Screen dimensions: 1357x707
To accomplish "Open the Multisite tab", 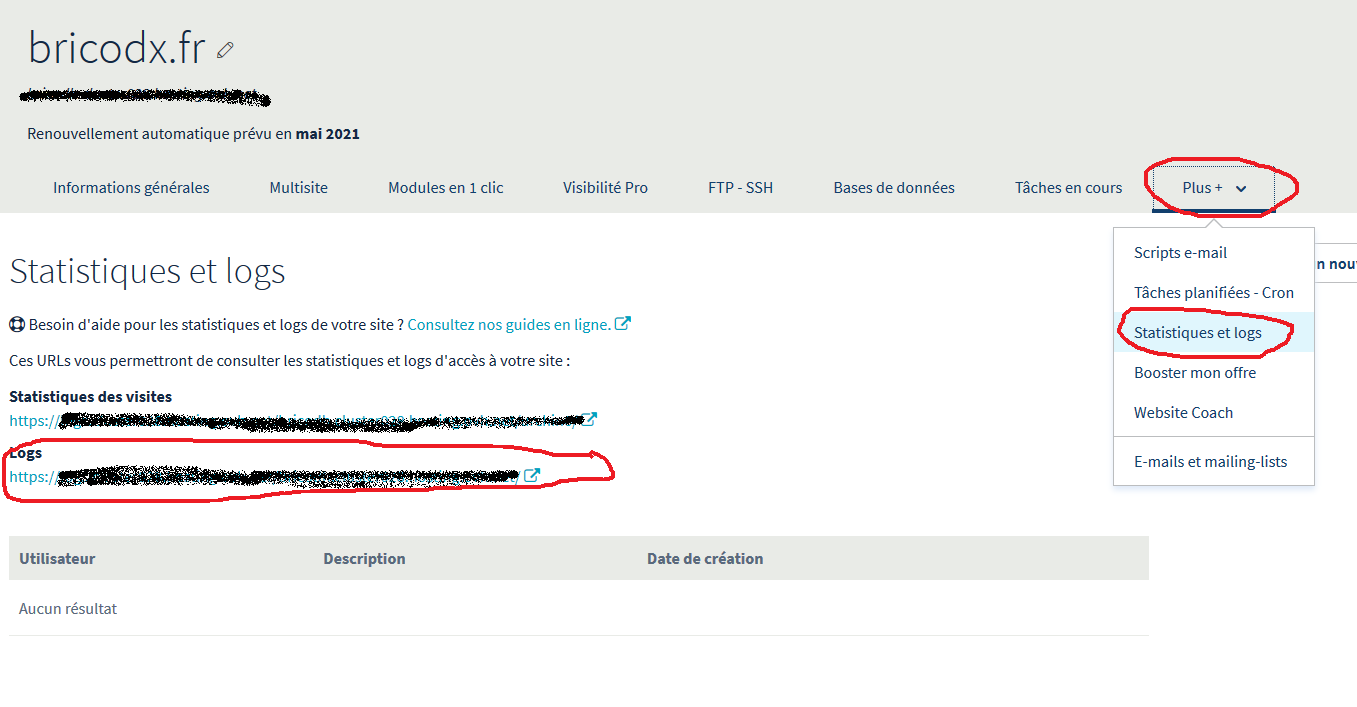I will click(298, 188).
